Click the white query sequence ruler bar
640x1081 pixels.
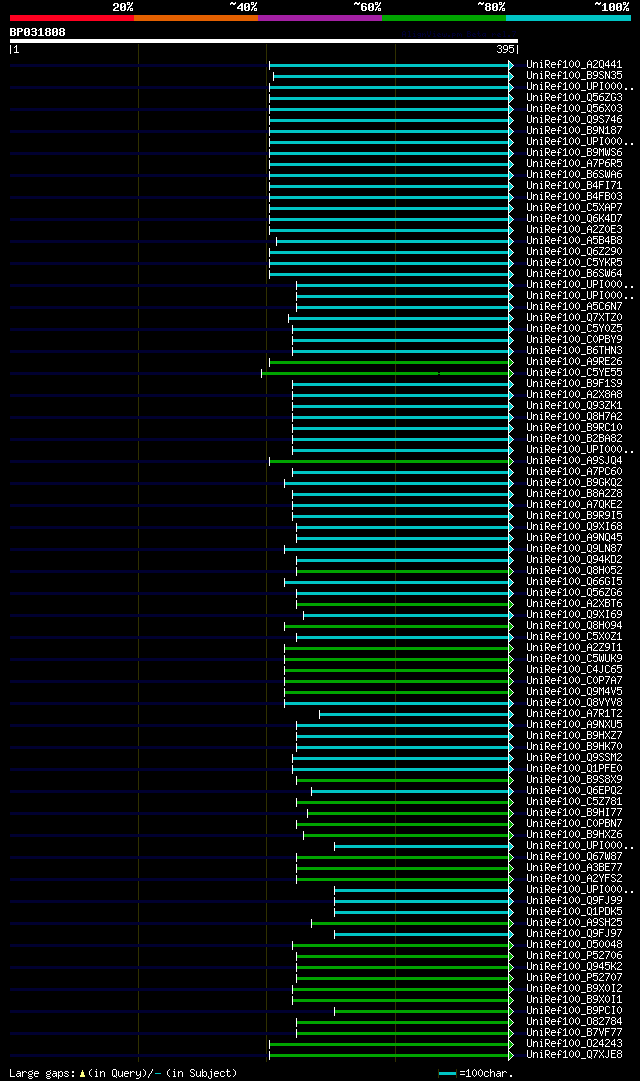263,41
